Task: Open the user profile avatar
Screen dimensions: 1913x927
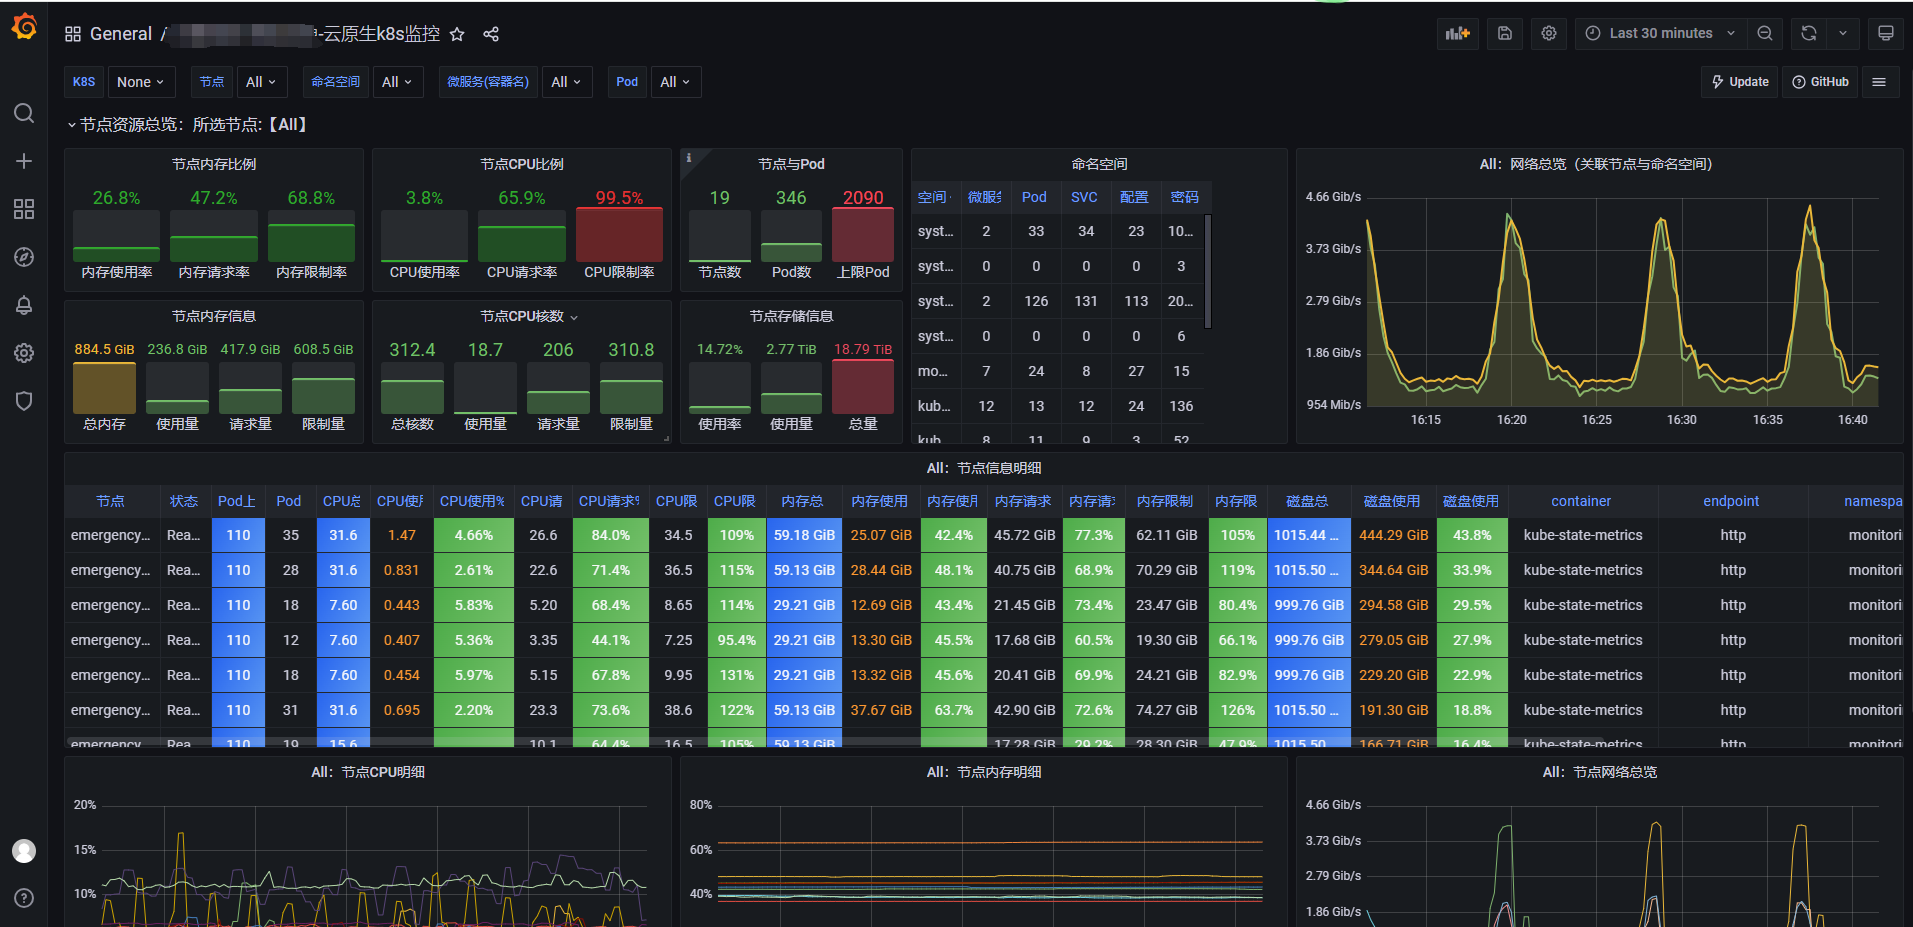Action: pos(24,851)
